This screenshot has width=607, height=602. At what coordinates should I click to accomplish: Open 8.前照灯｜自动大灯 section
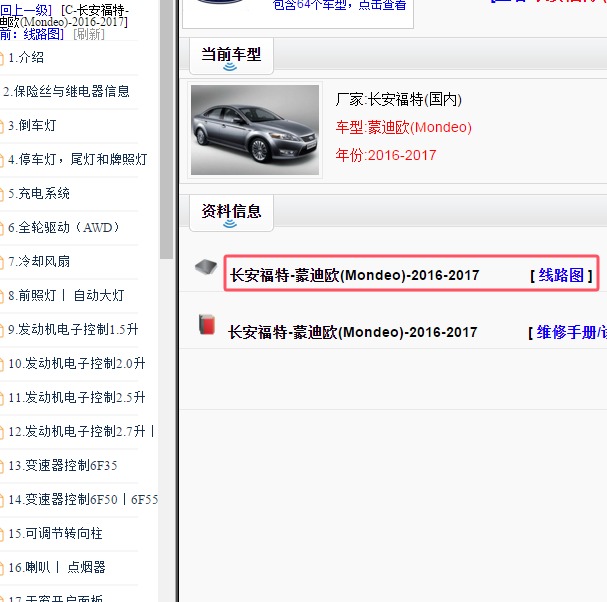point(66,296)
